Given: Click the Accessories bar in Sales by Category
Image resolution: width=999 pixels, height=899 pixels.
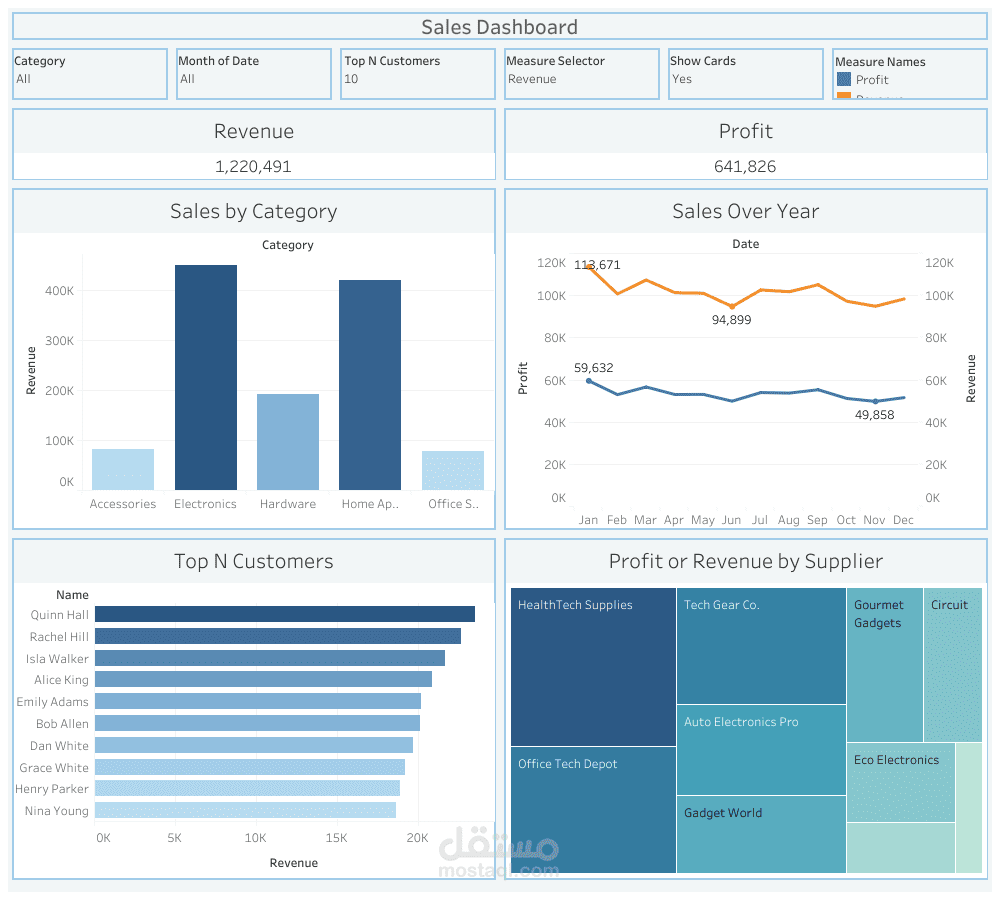Looking at the screenshot, I should (x=123, y=470).
